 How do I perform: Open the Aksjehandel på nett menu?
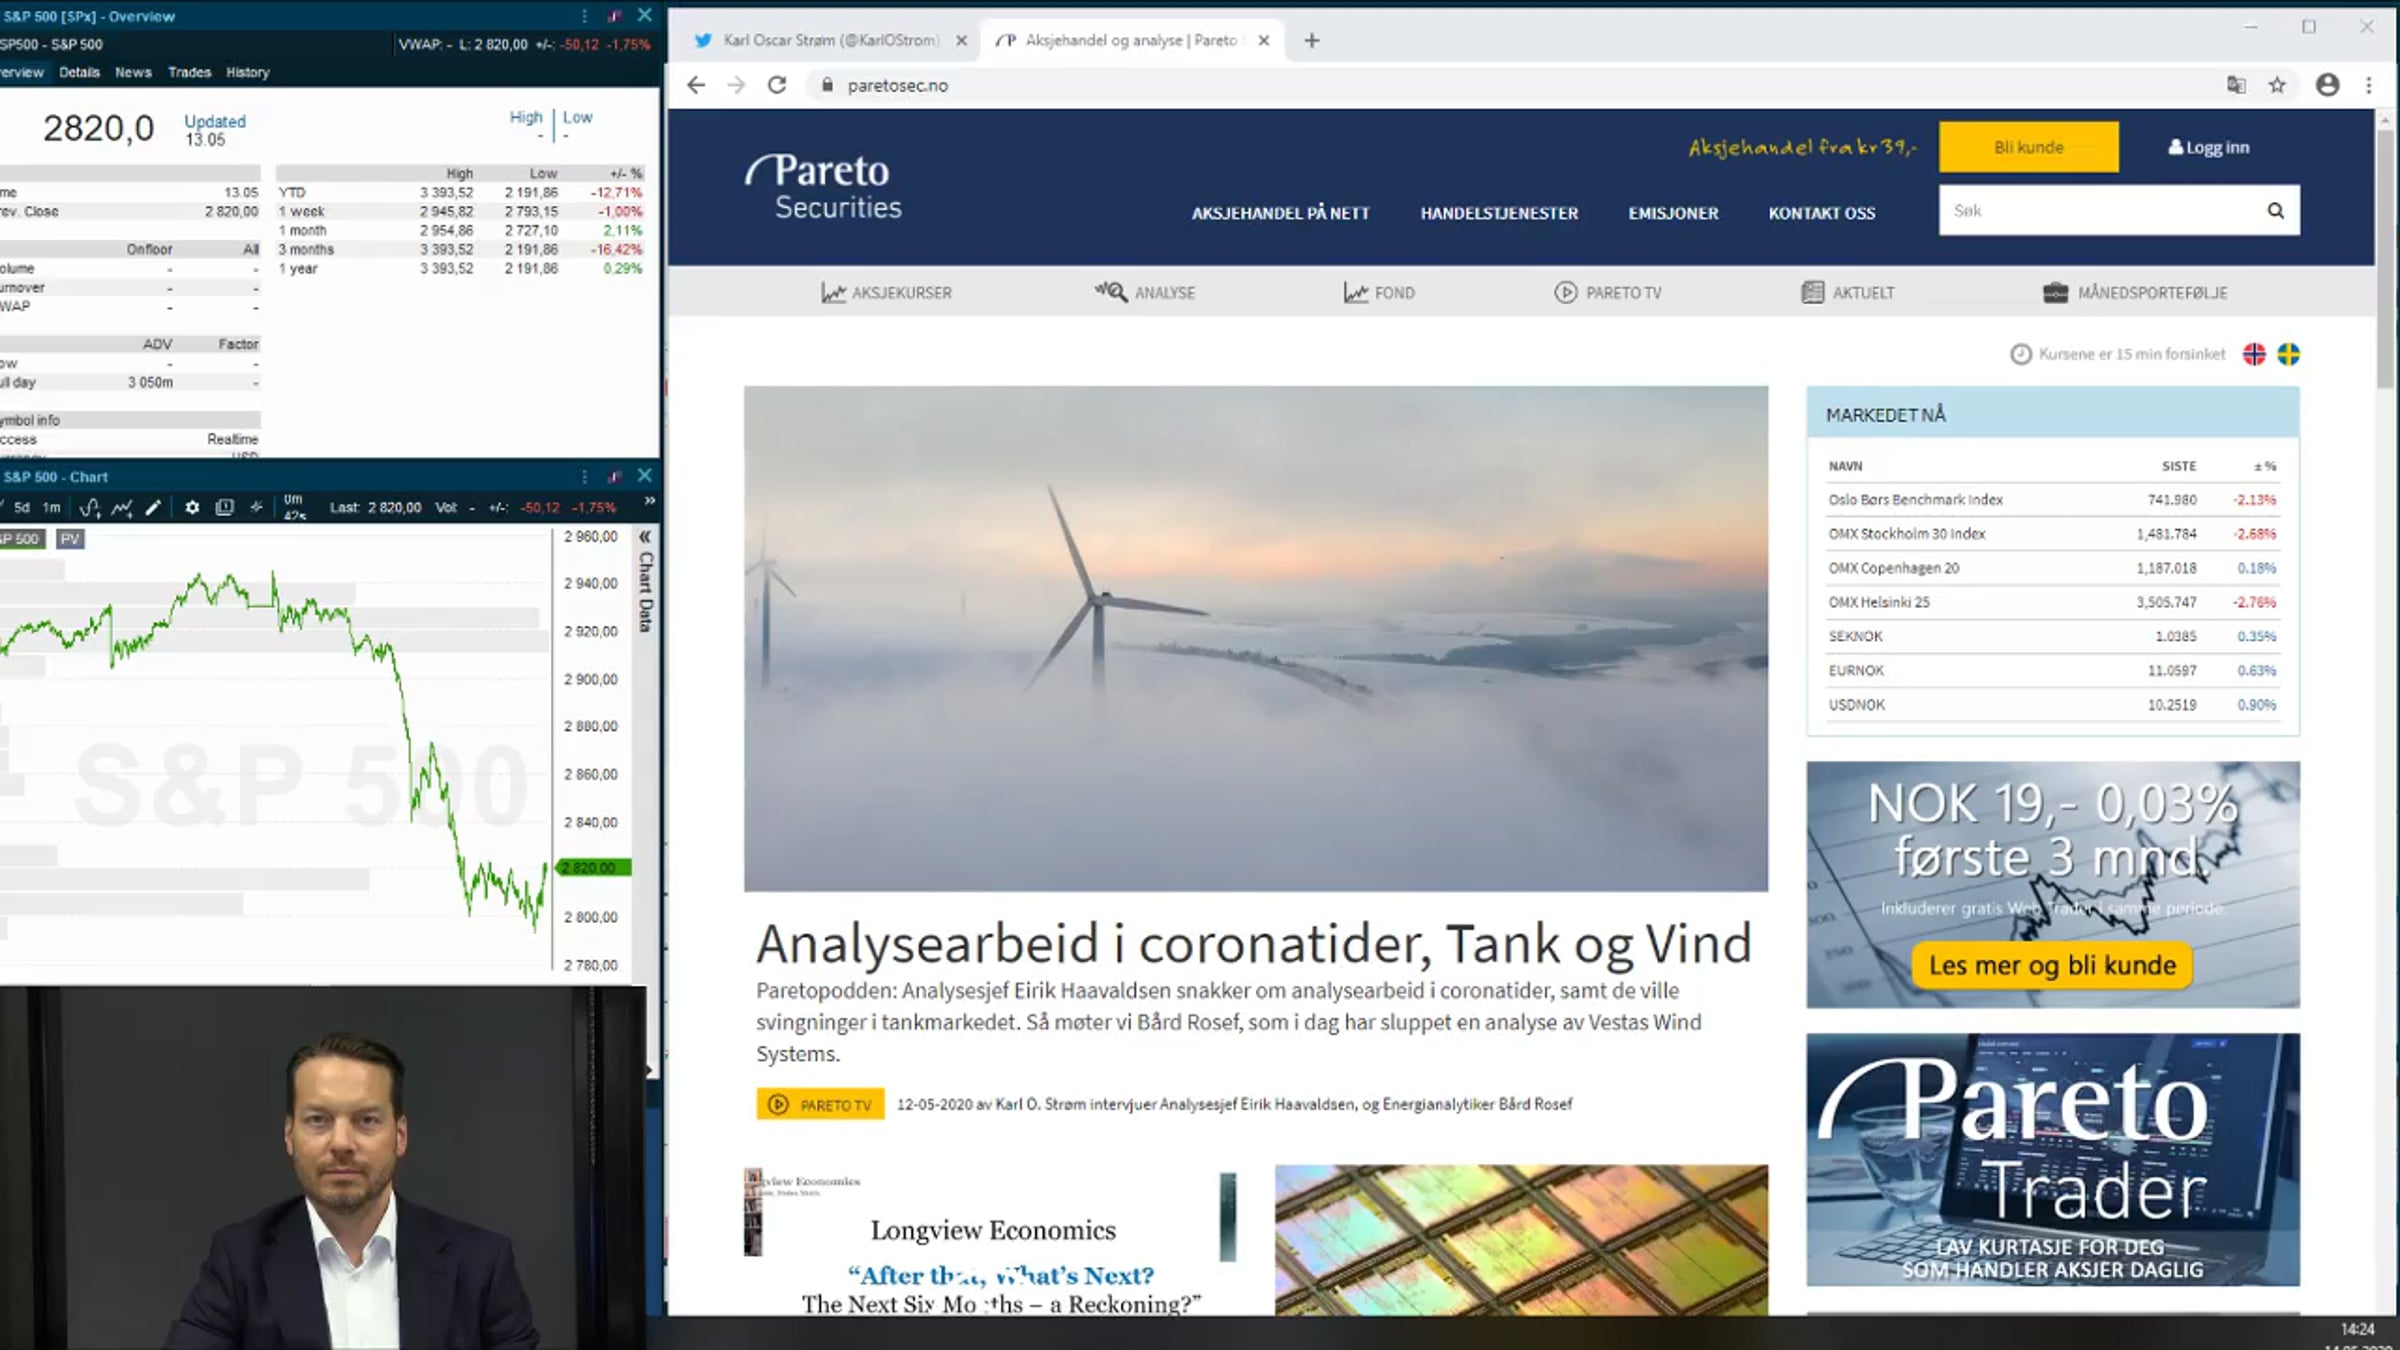pyautogui.click(x=1280, y=213)
